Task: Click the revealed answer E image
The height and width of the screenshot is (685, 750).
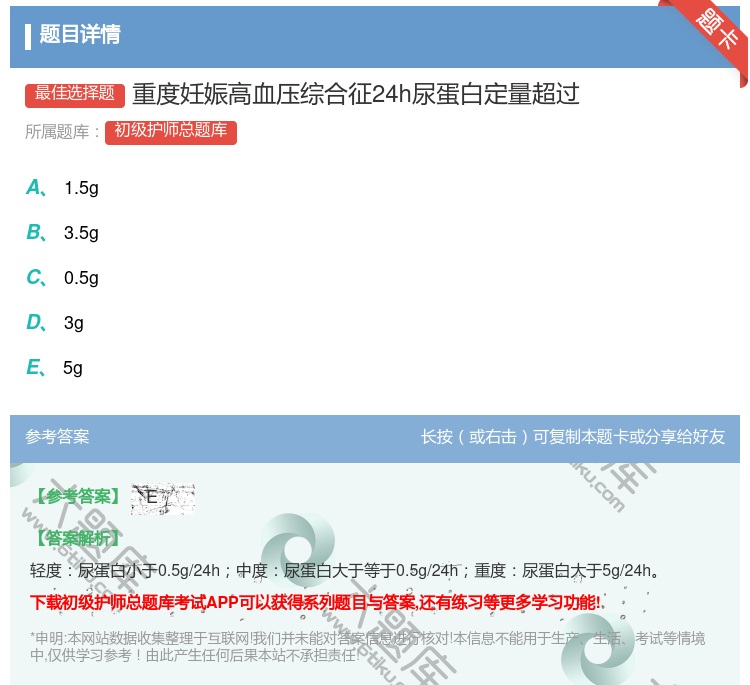Action: [x=163, y=498]
